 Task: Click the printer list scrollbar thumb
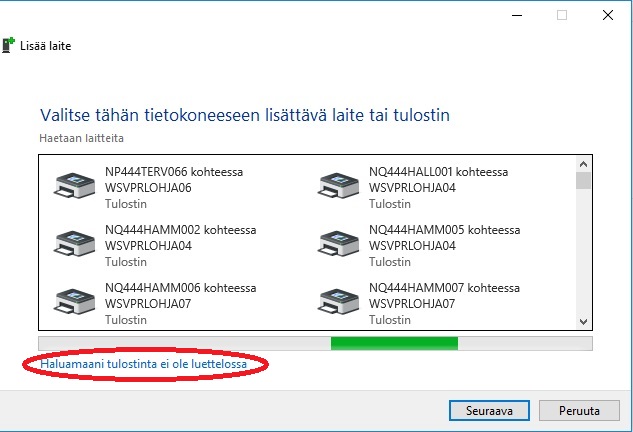583,180
